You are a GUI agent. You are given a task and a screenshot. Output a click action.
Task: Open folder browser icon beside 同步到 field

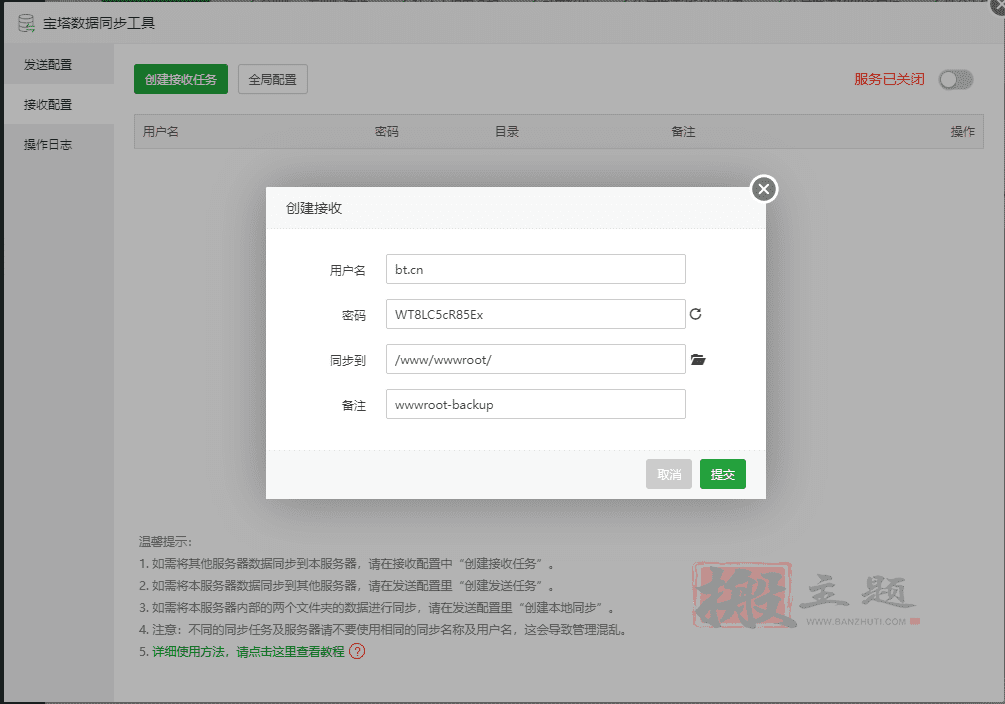(x=698, y=360)
